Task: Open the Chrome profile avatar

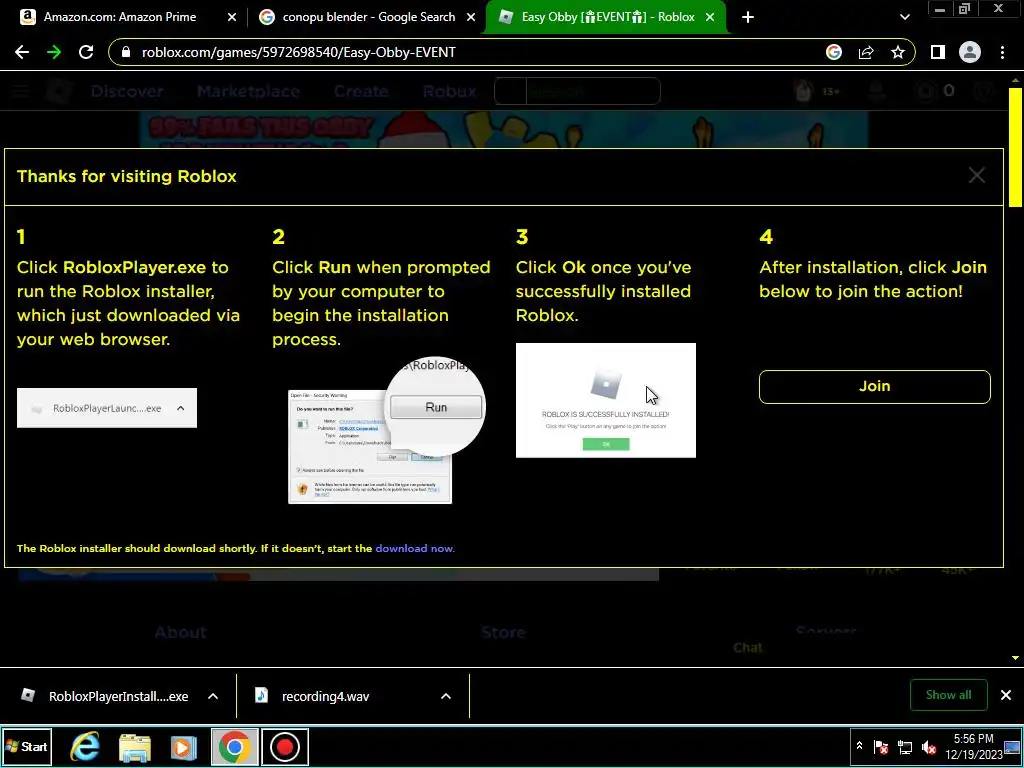Action: 970,52
